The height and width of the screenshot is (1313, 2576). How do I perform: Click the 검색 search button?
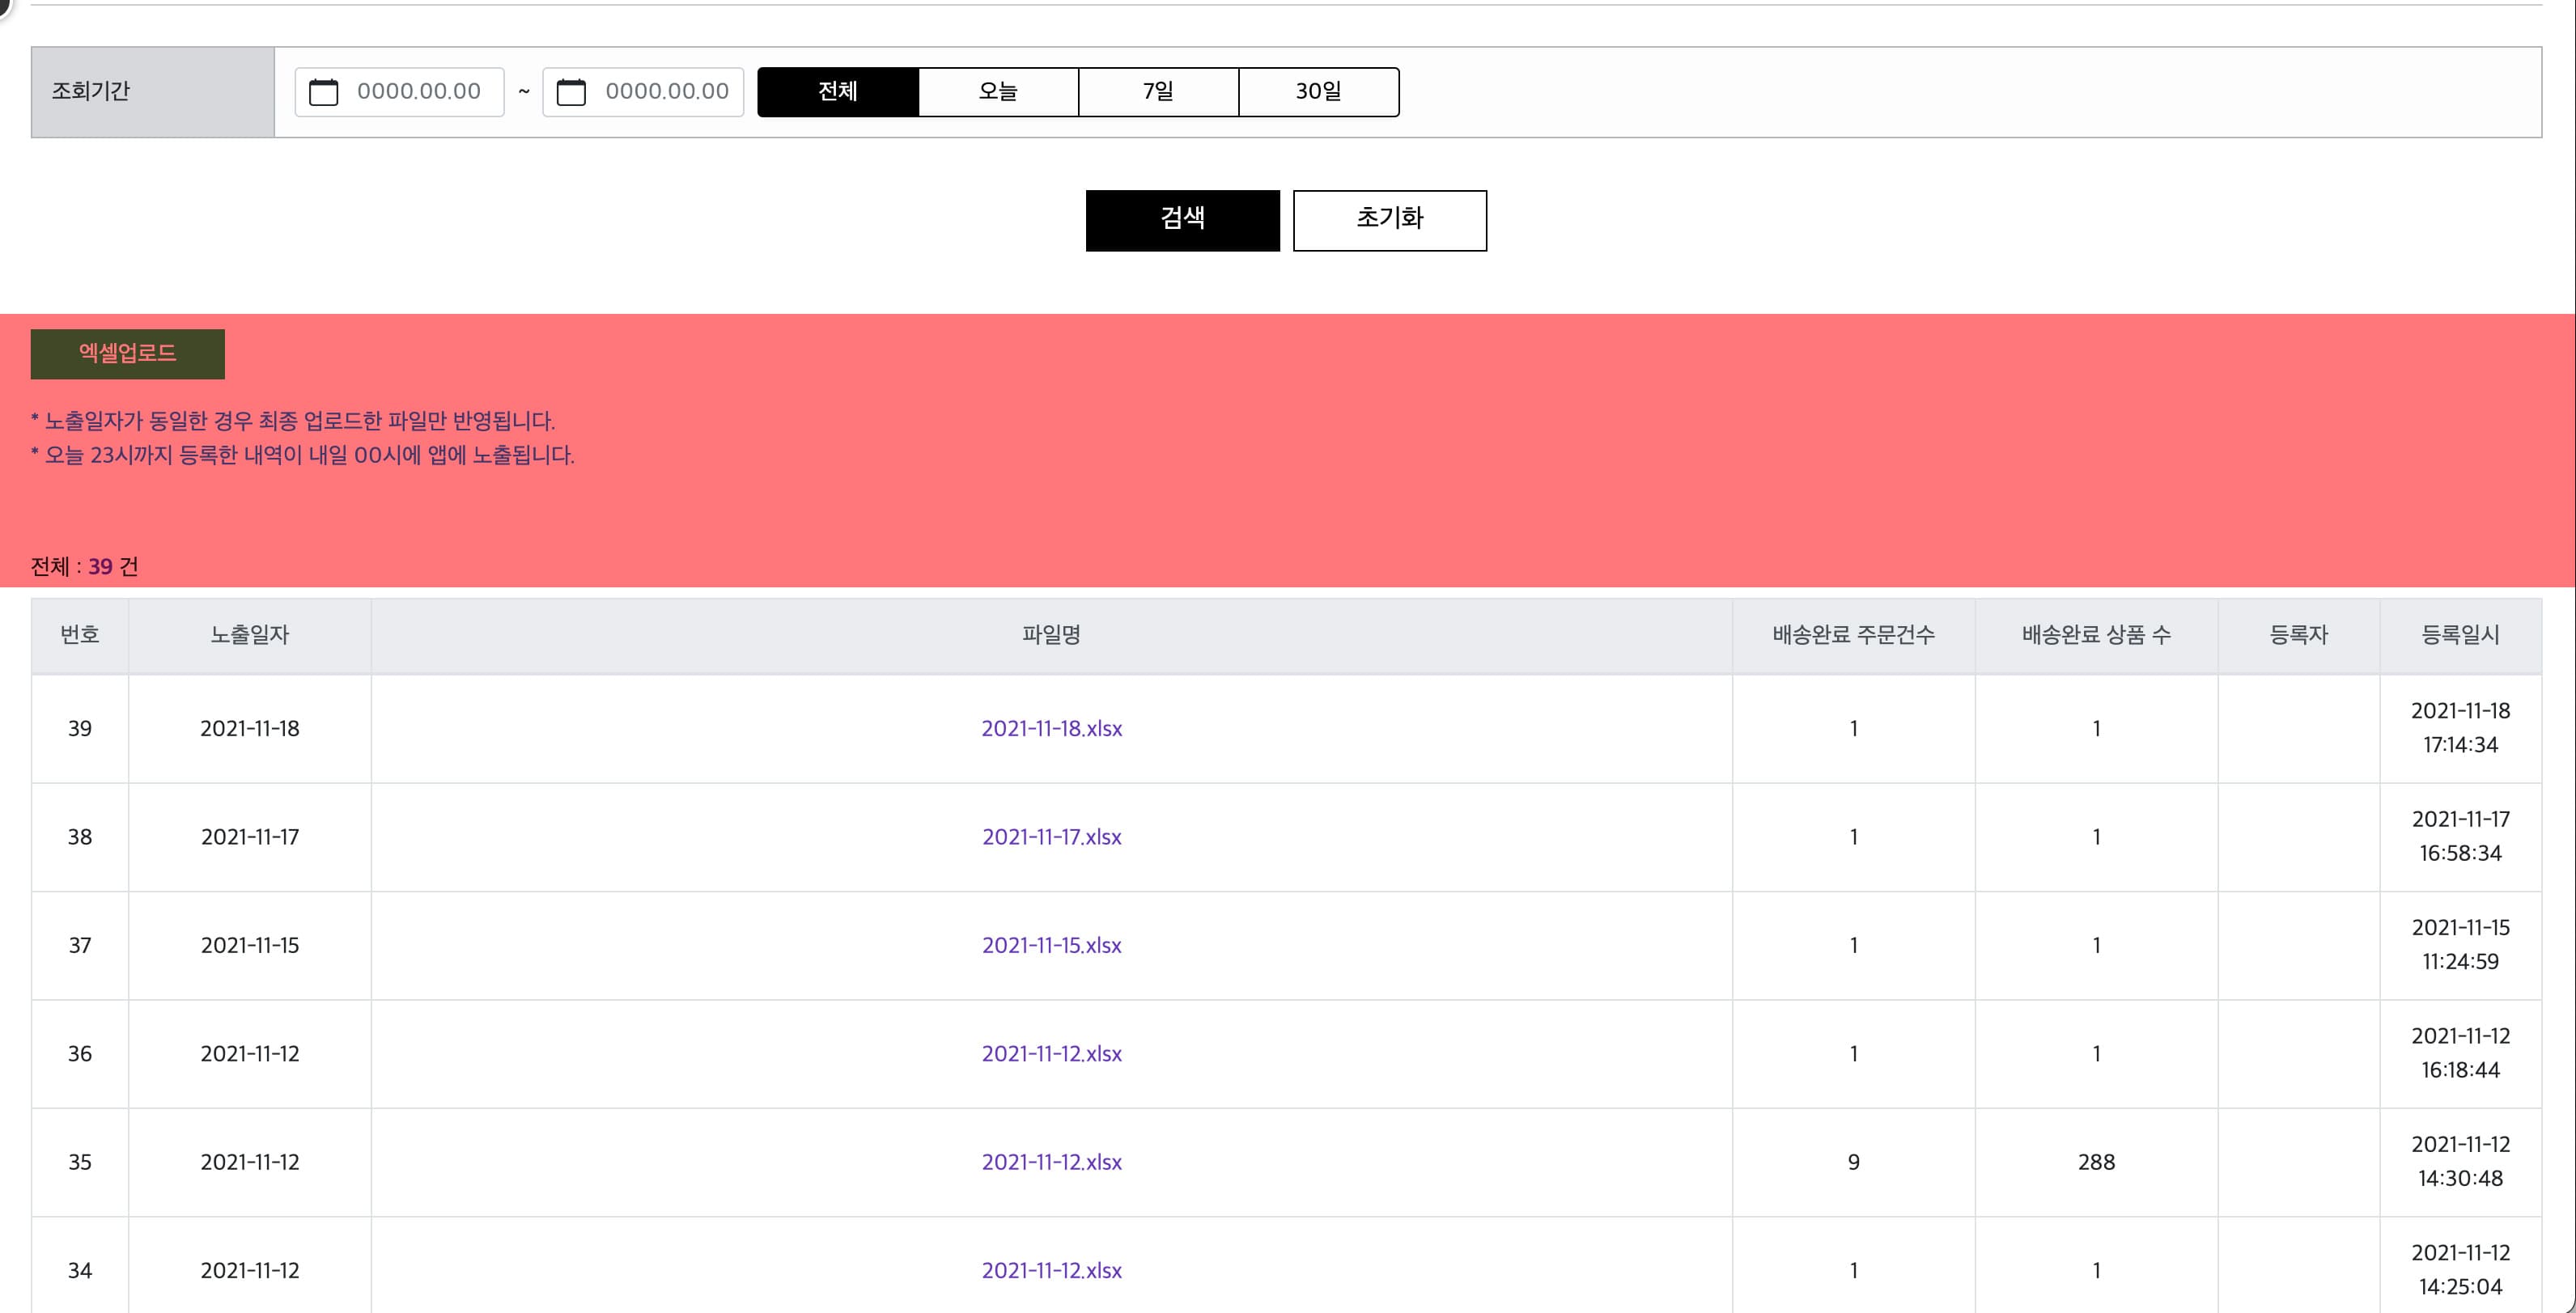click(x=1182, y=220)
